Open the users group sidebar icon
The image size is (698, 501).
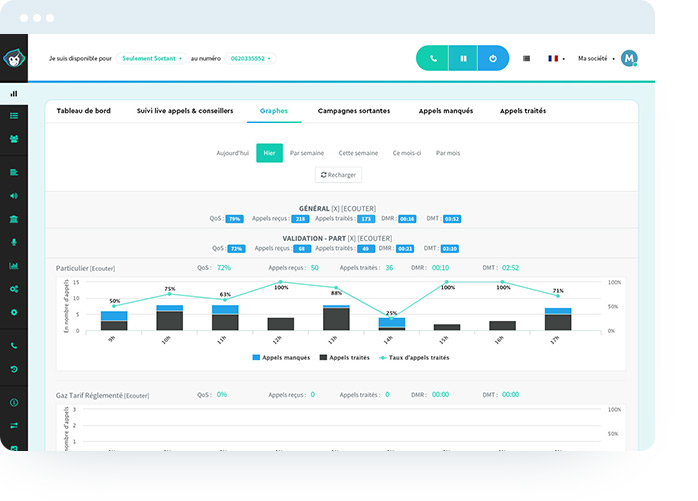(x=14, y=139)
